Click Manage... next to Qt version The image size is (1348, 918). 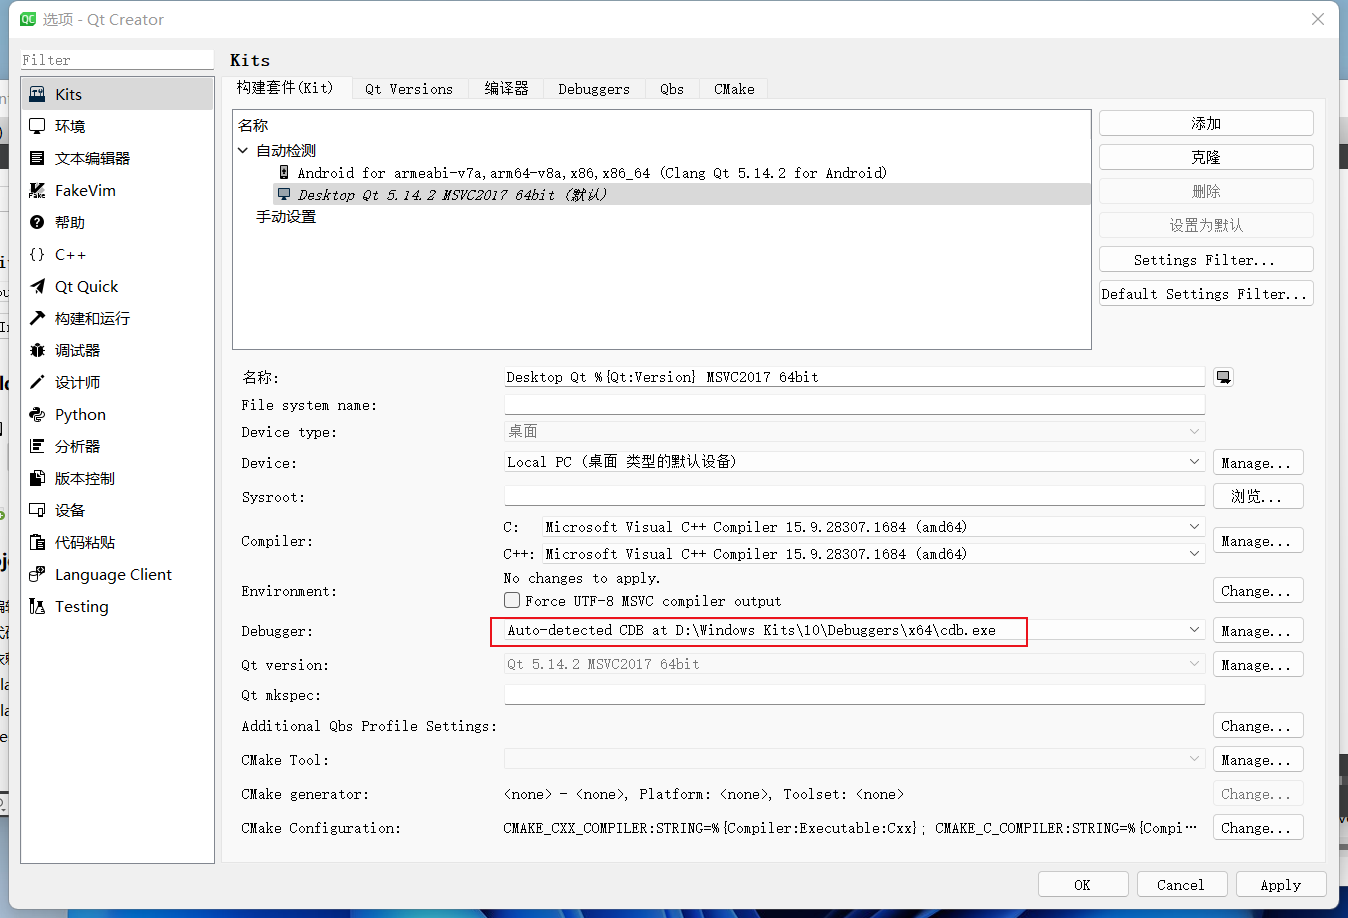click(1258, 665)
